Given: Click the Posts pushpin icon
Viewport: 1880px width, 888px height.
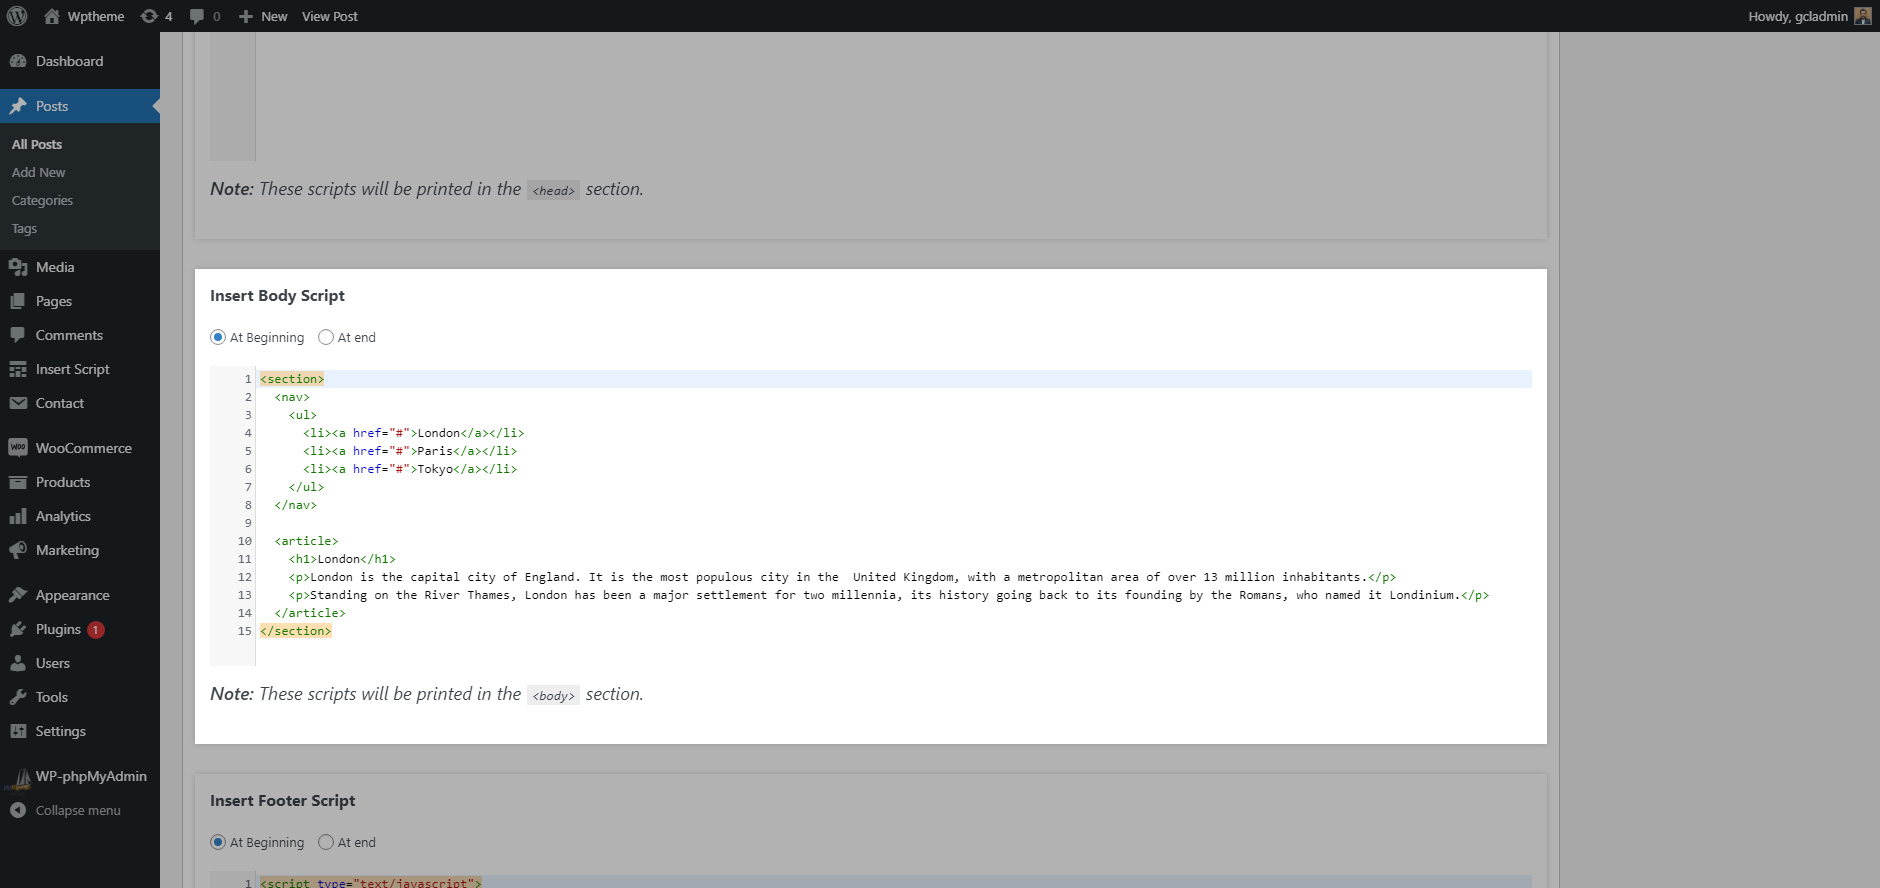Looking at the screenshot, I should click(18, 106).
